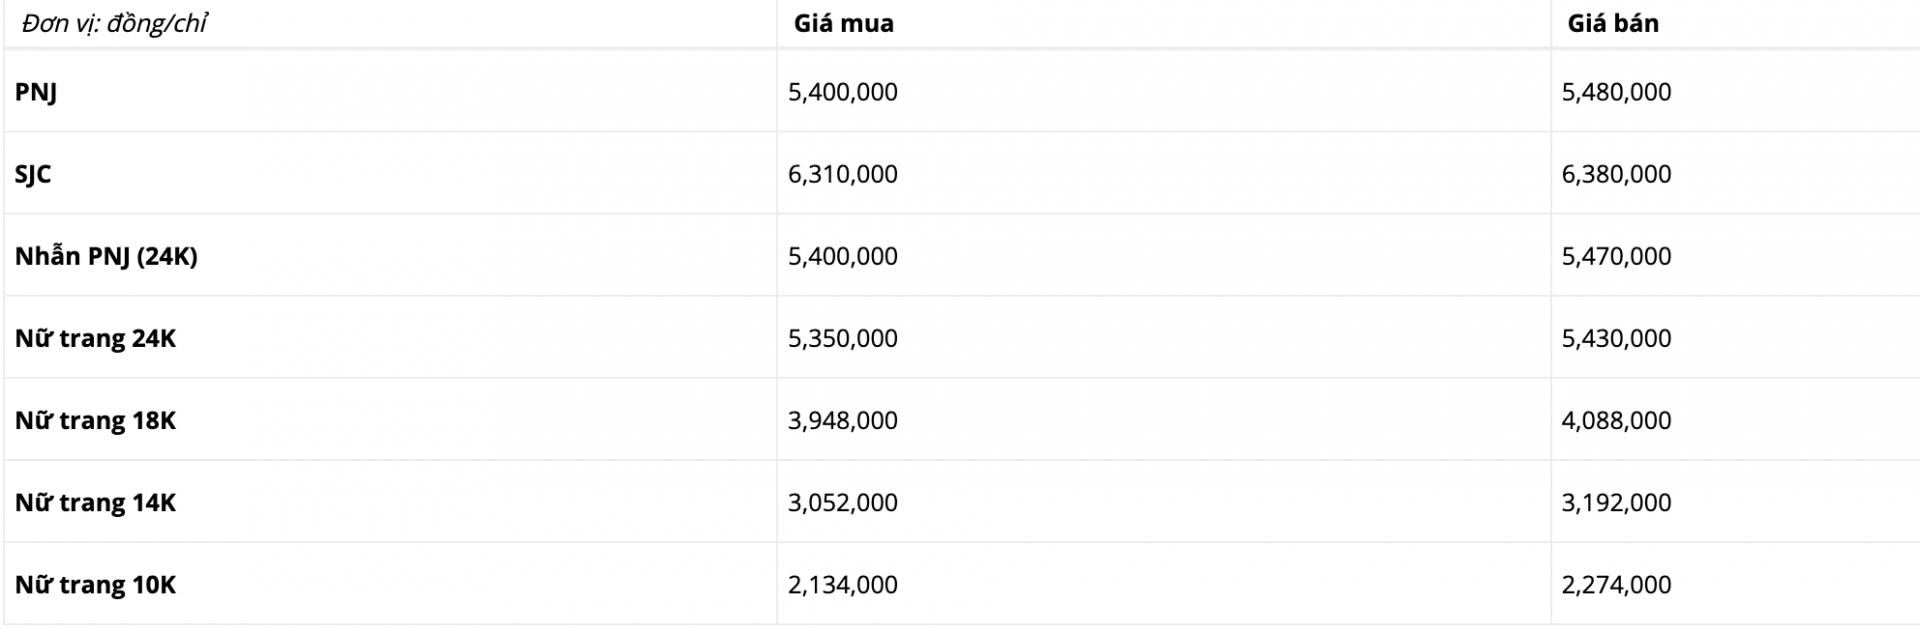Select the 'Nữ trang 14K' row label
Viewport: 1920px width, 632px height.
click(95, 502)
